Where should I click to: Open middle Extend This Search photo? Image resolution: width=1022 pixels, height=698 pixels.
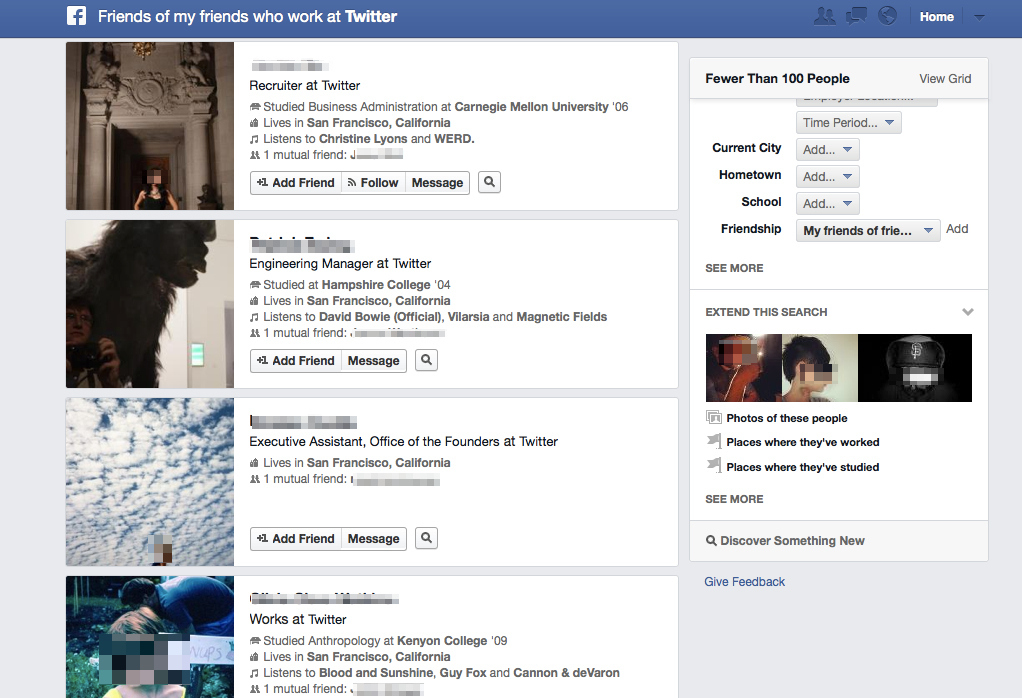[820, 368]
